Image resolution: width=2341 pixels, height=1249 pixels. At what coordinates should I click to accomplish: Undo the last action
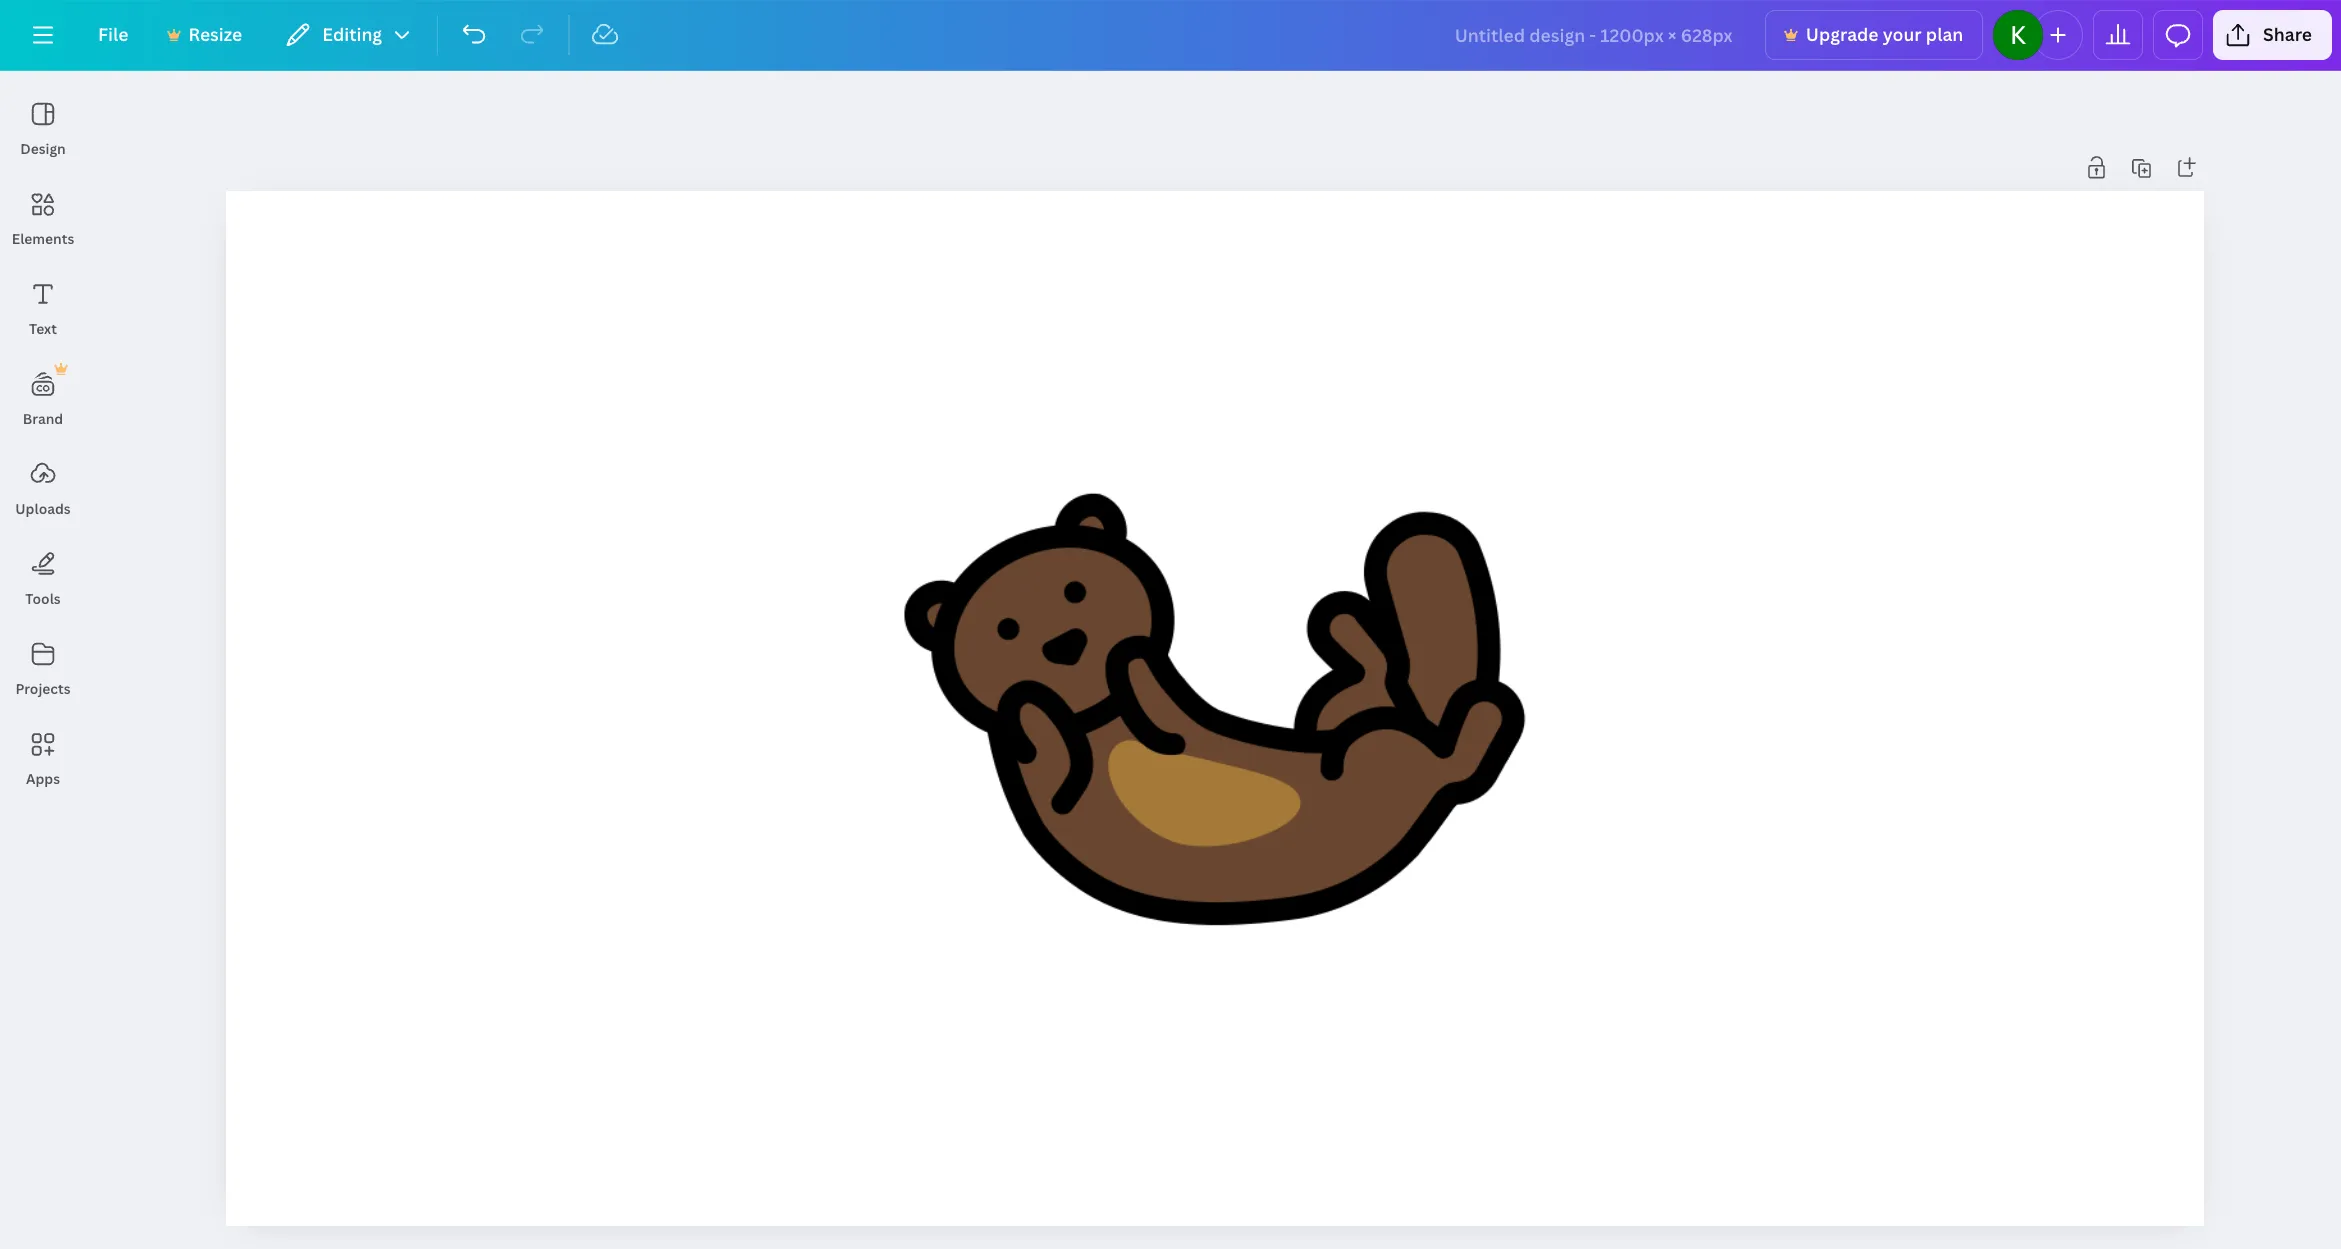[473, 34]
